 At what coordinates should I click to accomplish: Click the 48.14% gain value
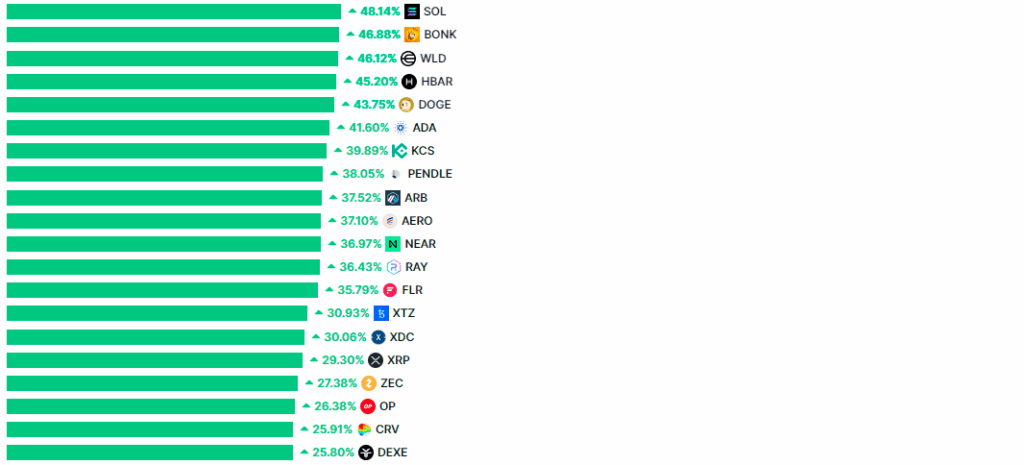[380, 11]
